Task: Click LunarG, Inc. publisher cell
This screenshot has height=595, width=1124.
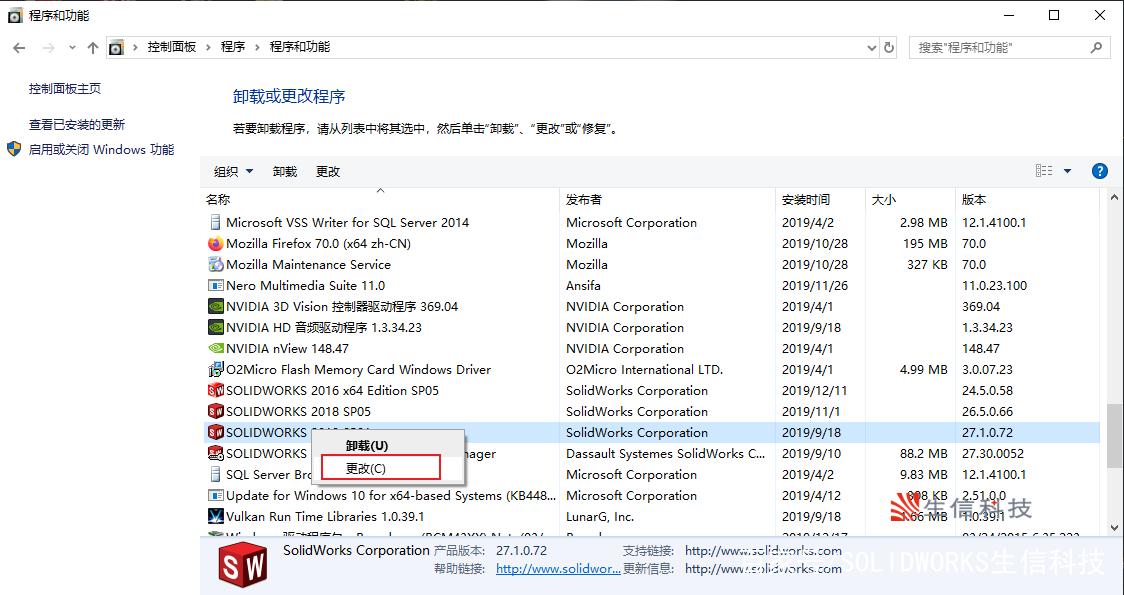Action: (x=600, y=517)
